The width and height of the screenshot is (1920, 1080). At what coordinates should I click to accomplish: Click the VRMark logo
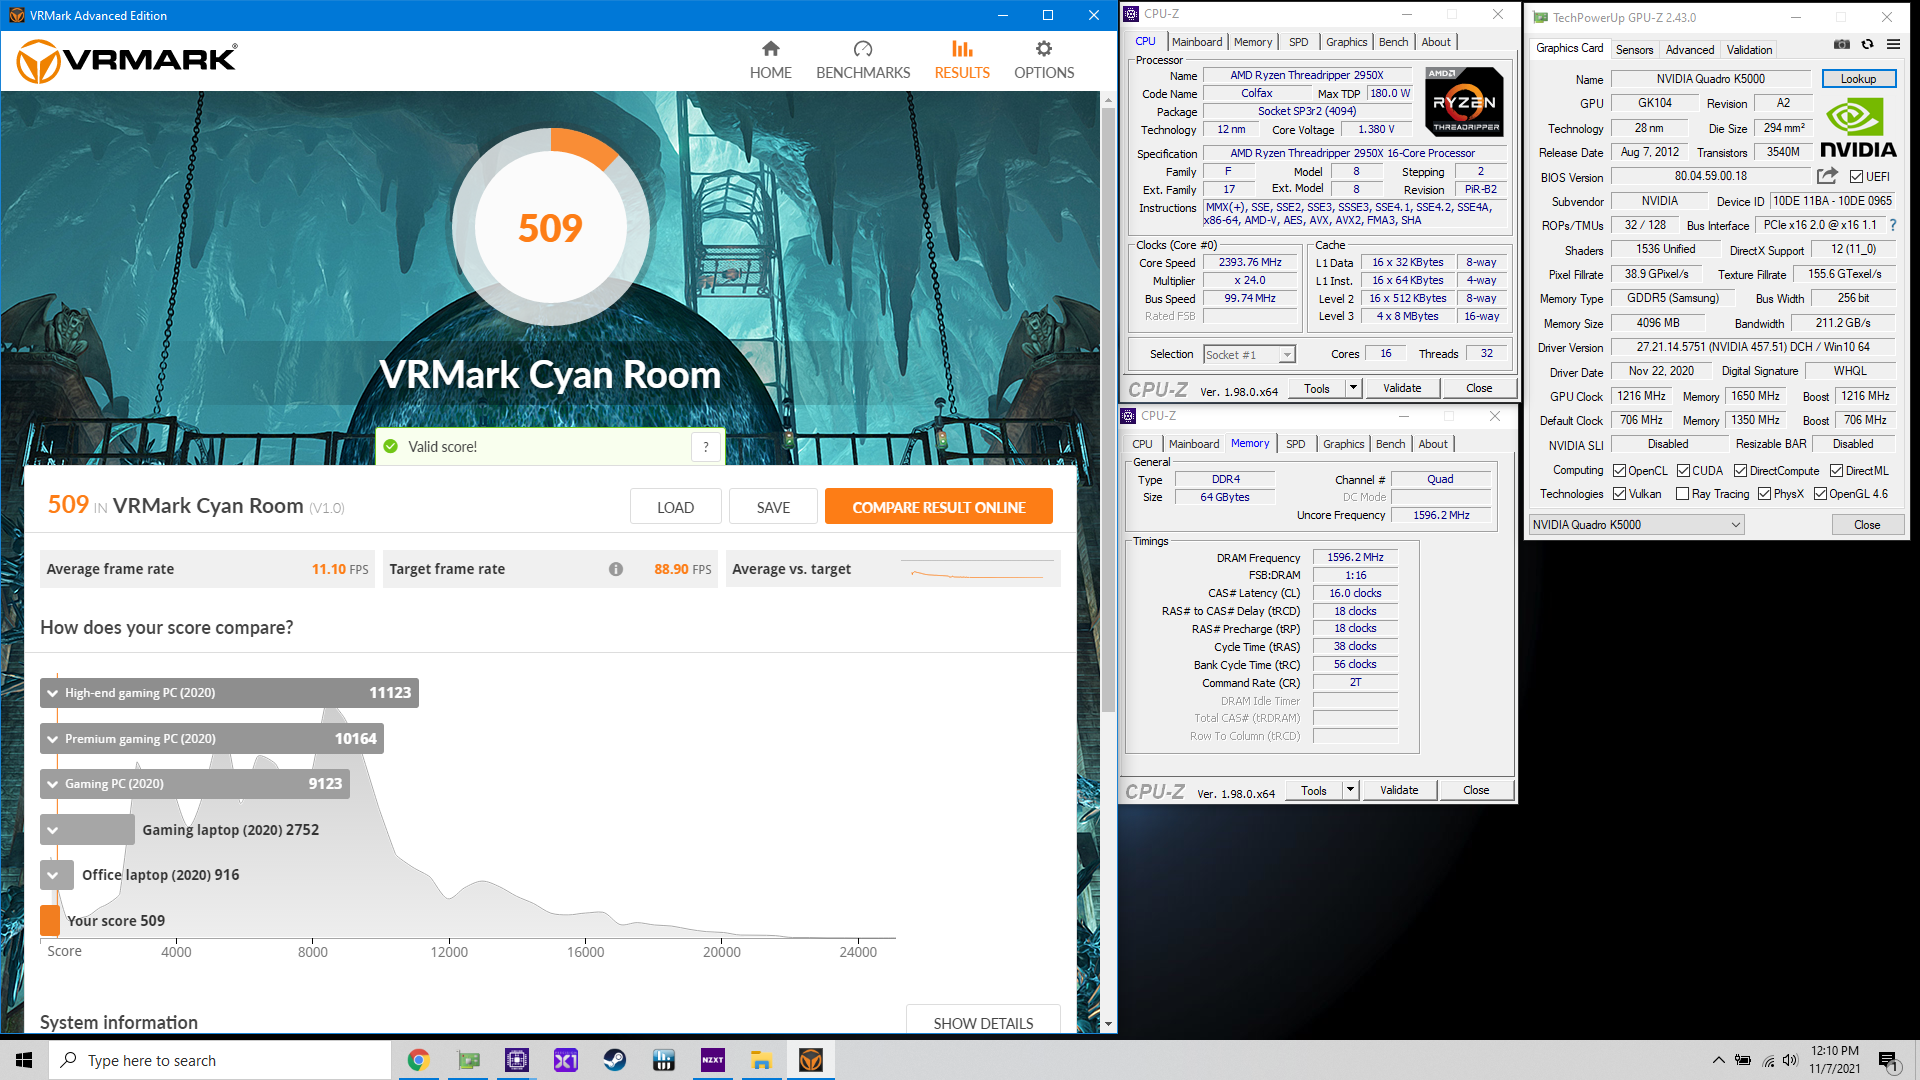point(127,61)
